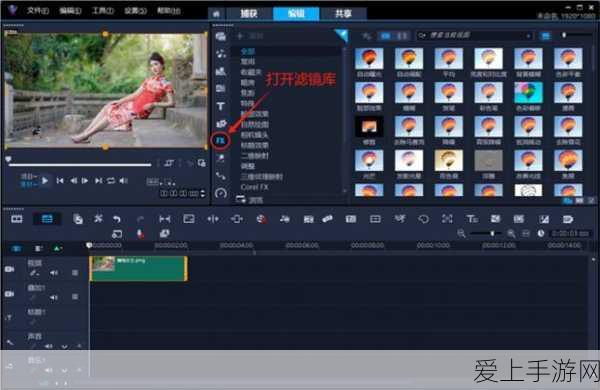Viewport: 600px width, 390px height.
Task: Open the 文件 (File) menu
Action: [x=38, y=11]
